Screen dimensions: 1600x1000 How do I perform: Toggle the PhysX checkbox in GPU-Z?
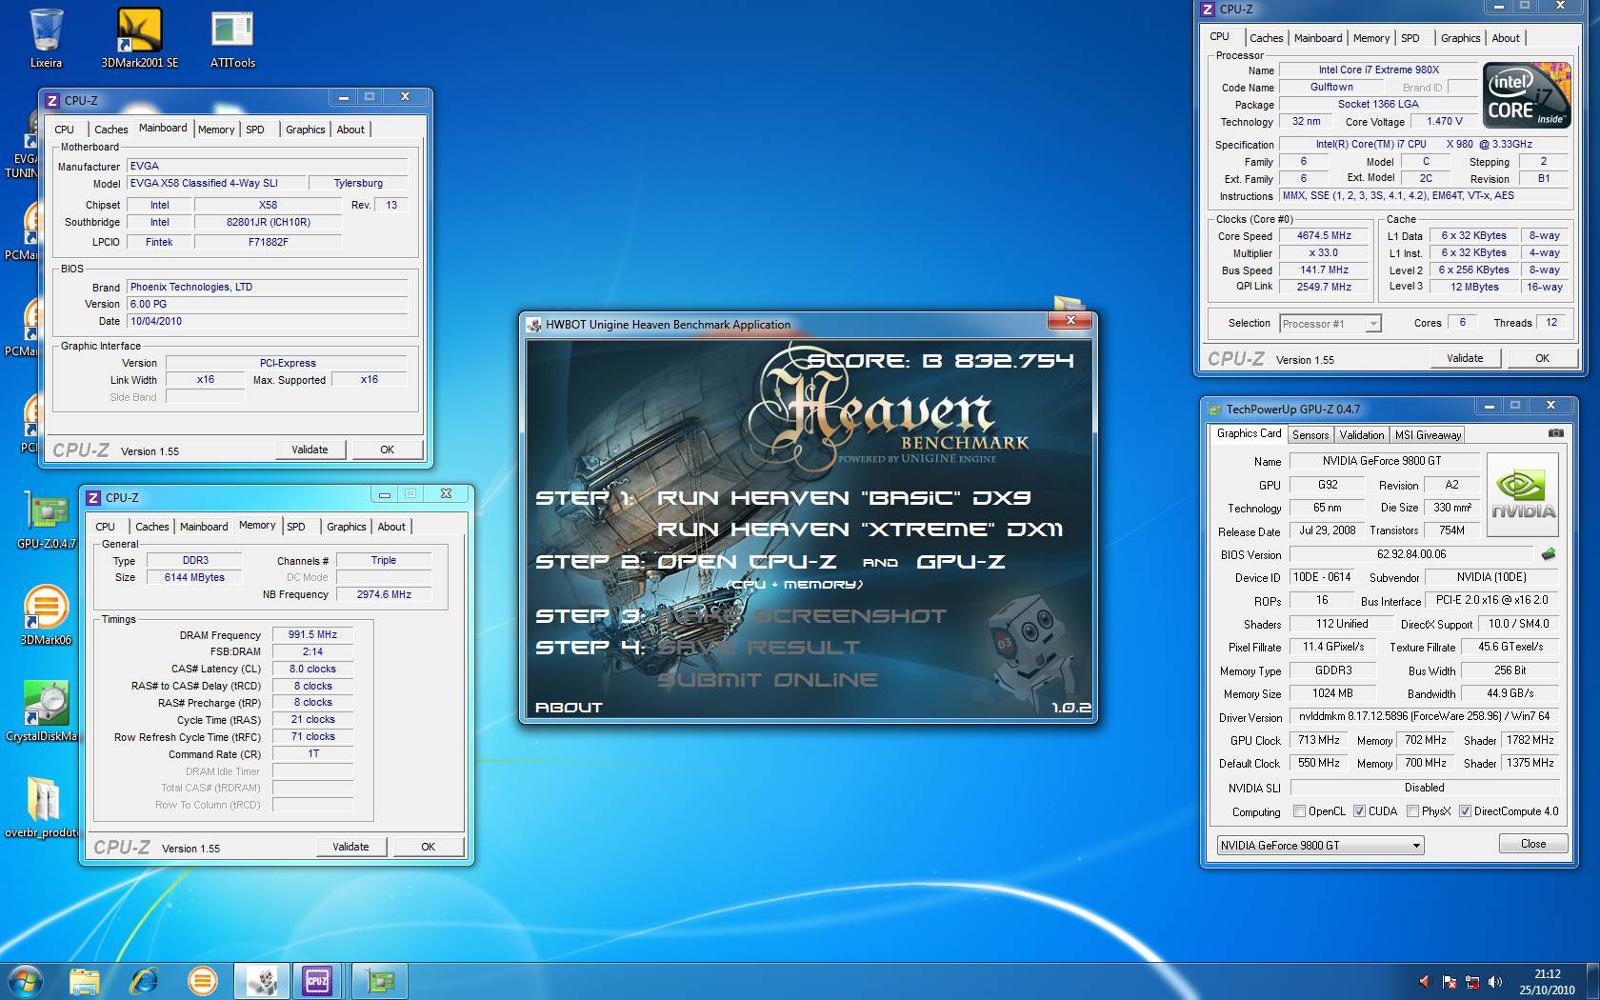pyautogui.click(x=1412, y=811)
